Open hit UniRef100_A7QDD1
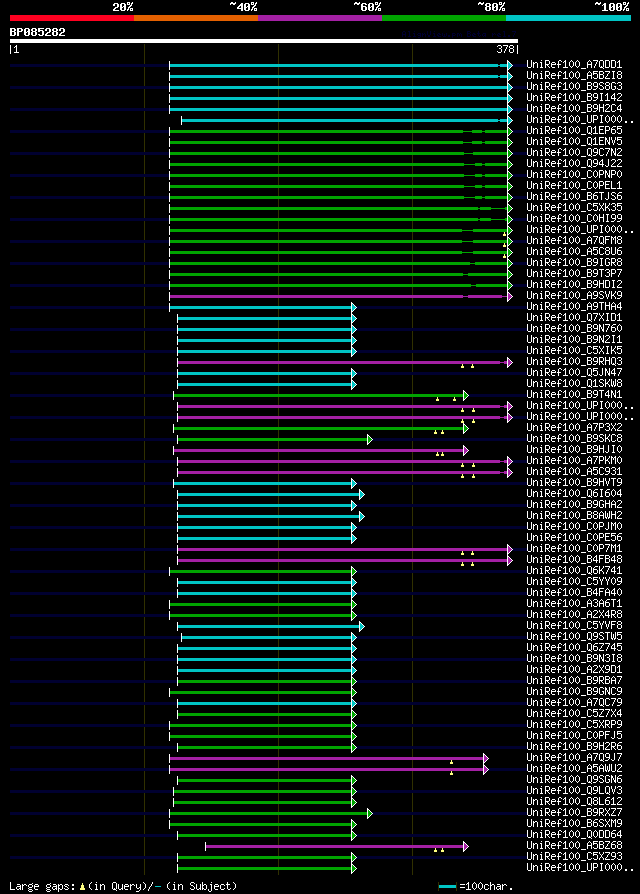Image resolution: width=640 pixels, height=894 pixels. point(574,65)
